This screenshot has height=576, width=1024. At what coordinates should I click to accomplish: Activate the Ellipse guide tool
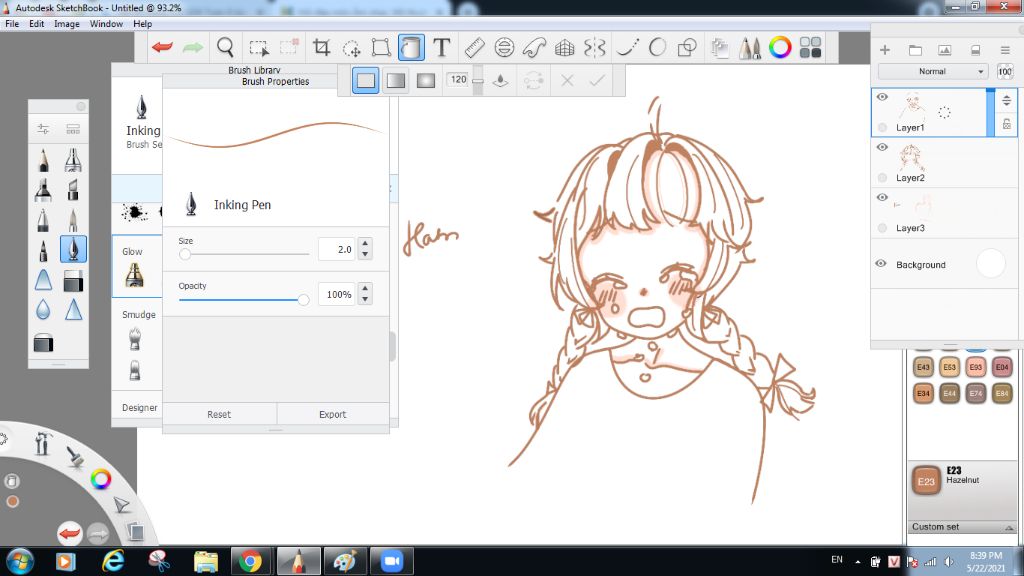coord(504,47)
